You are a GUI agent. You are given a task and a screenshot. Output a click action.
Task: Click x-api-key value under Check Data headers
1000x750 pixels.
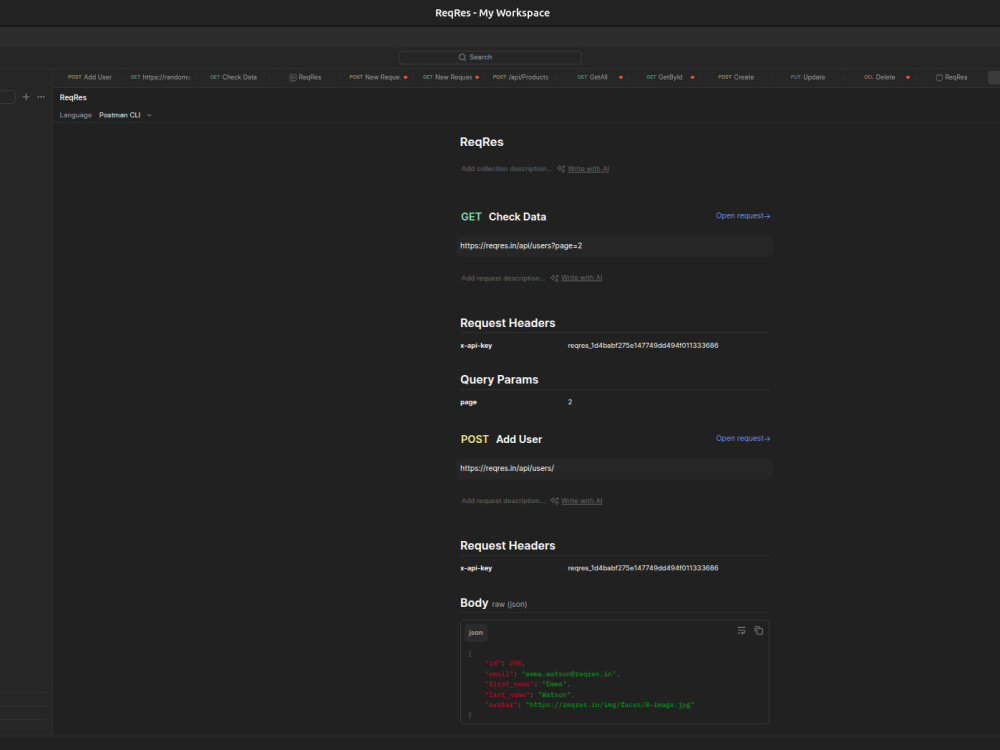tap(643, 346)
